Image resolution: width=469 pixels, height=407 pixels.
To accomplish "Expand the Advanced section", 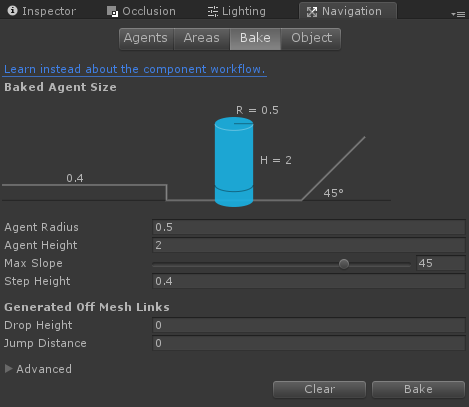I will pos(9,369).
